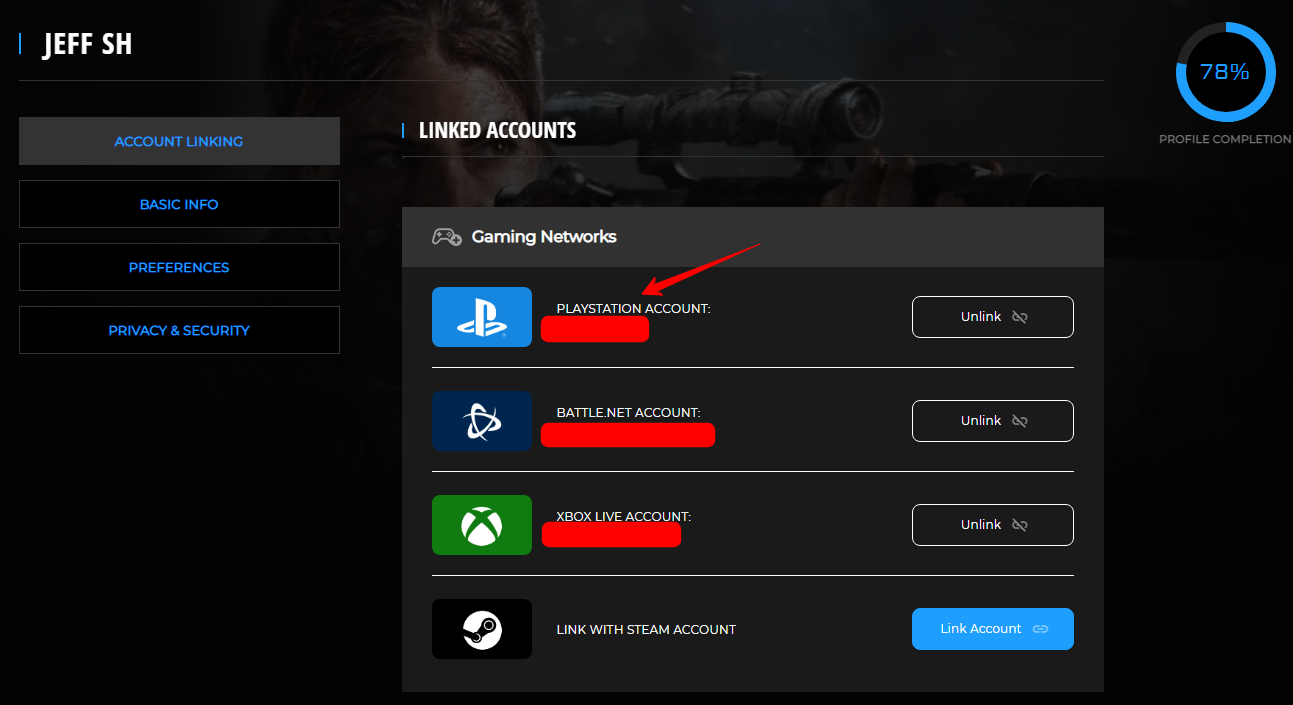Click the PlayStation logo icon
The image size is (1293, 705).
click(x=481, y=317)
